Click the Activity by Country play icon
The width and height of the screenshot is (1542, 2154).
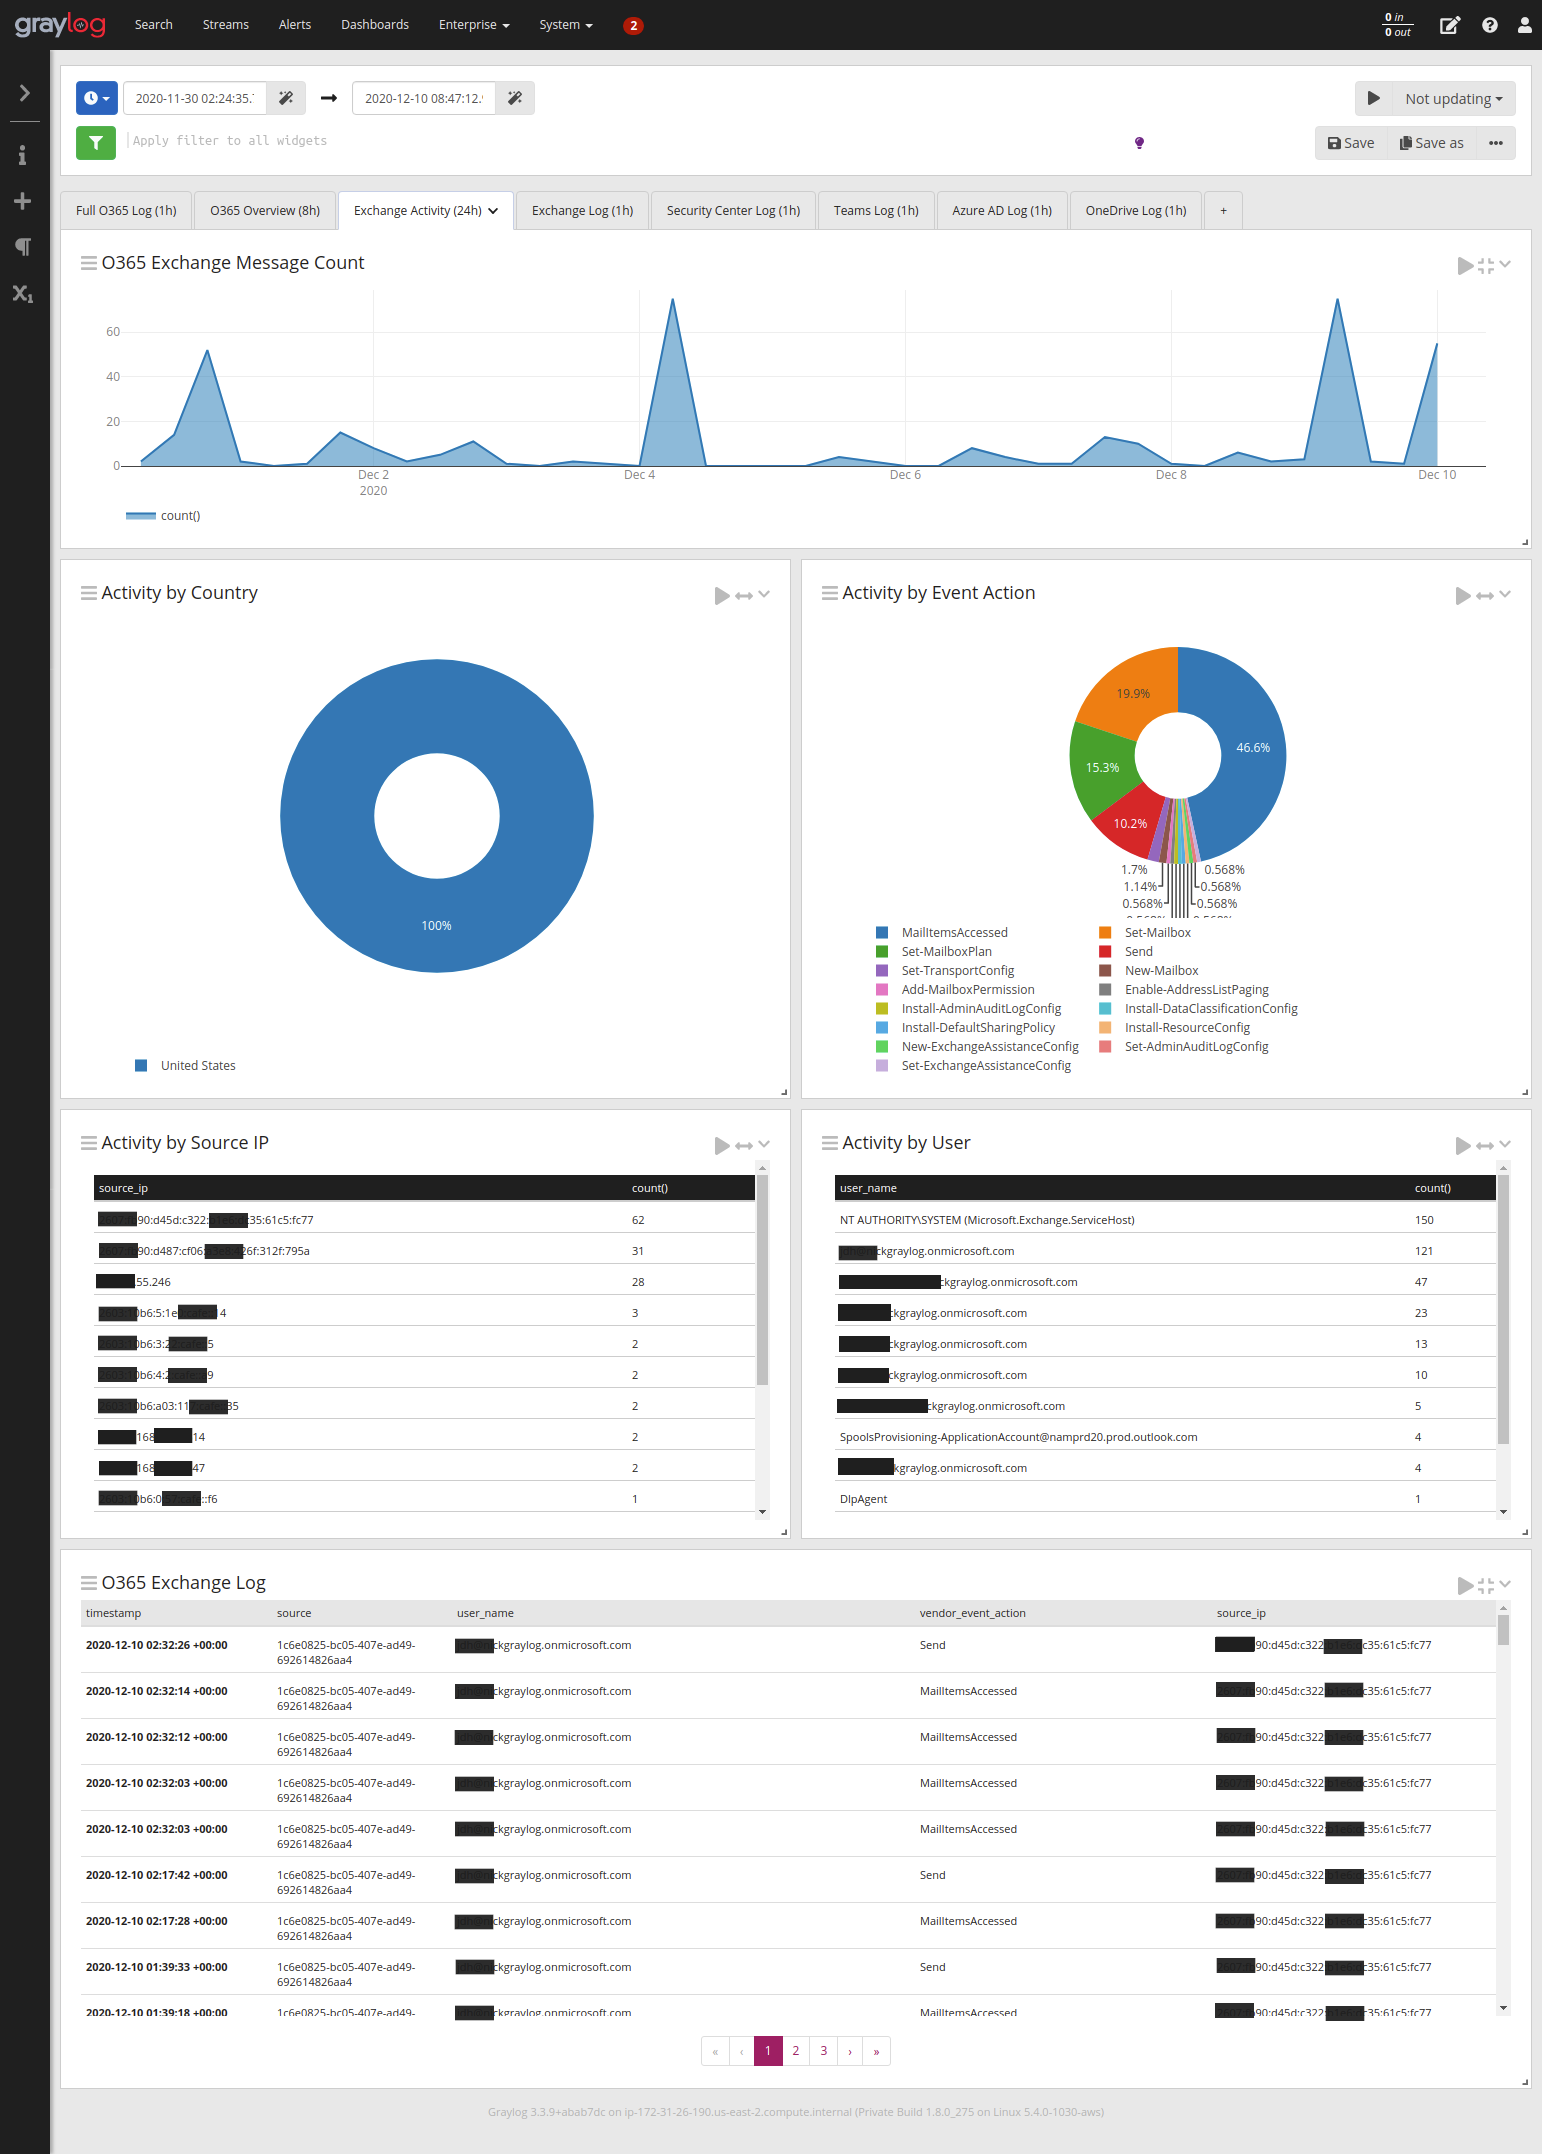point(722,595)
